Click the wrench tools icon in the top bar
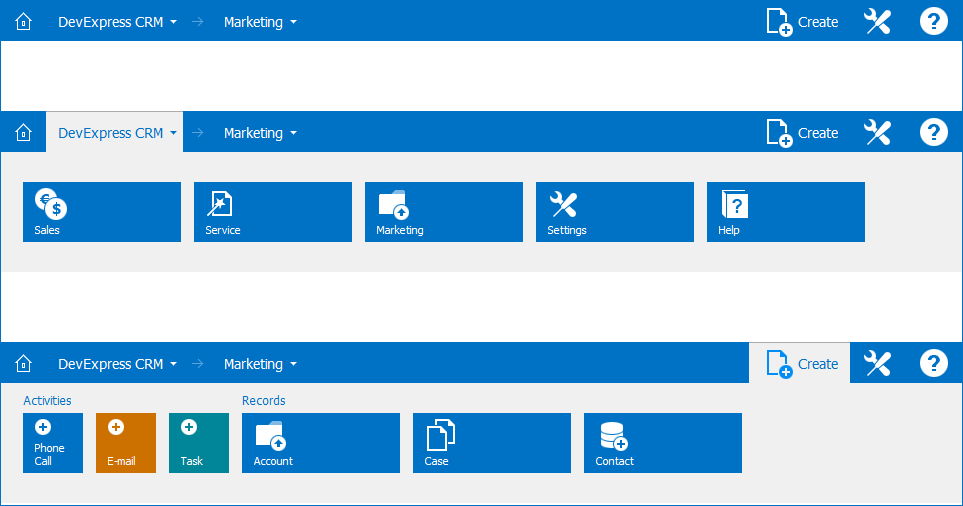The image size is (963, 506). tap(877, 22)
